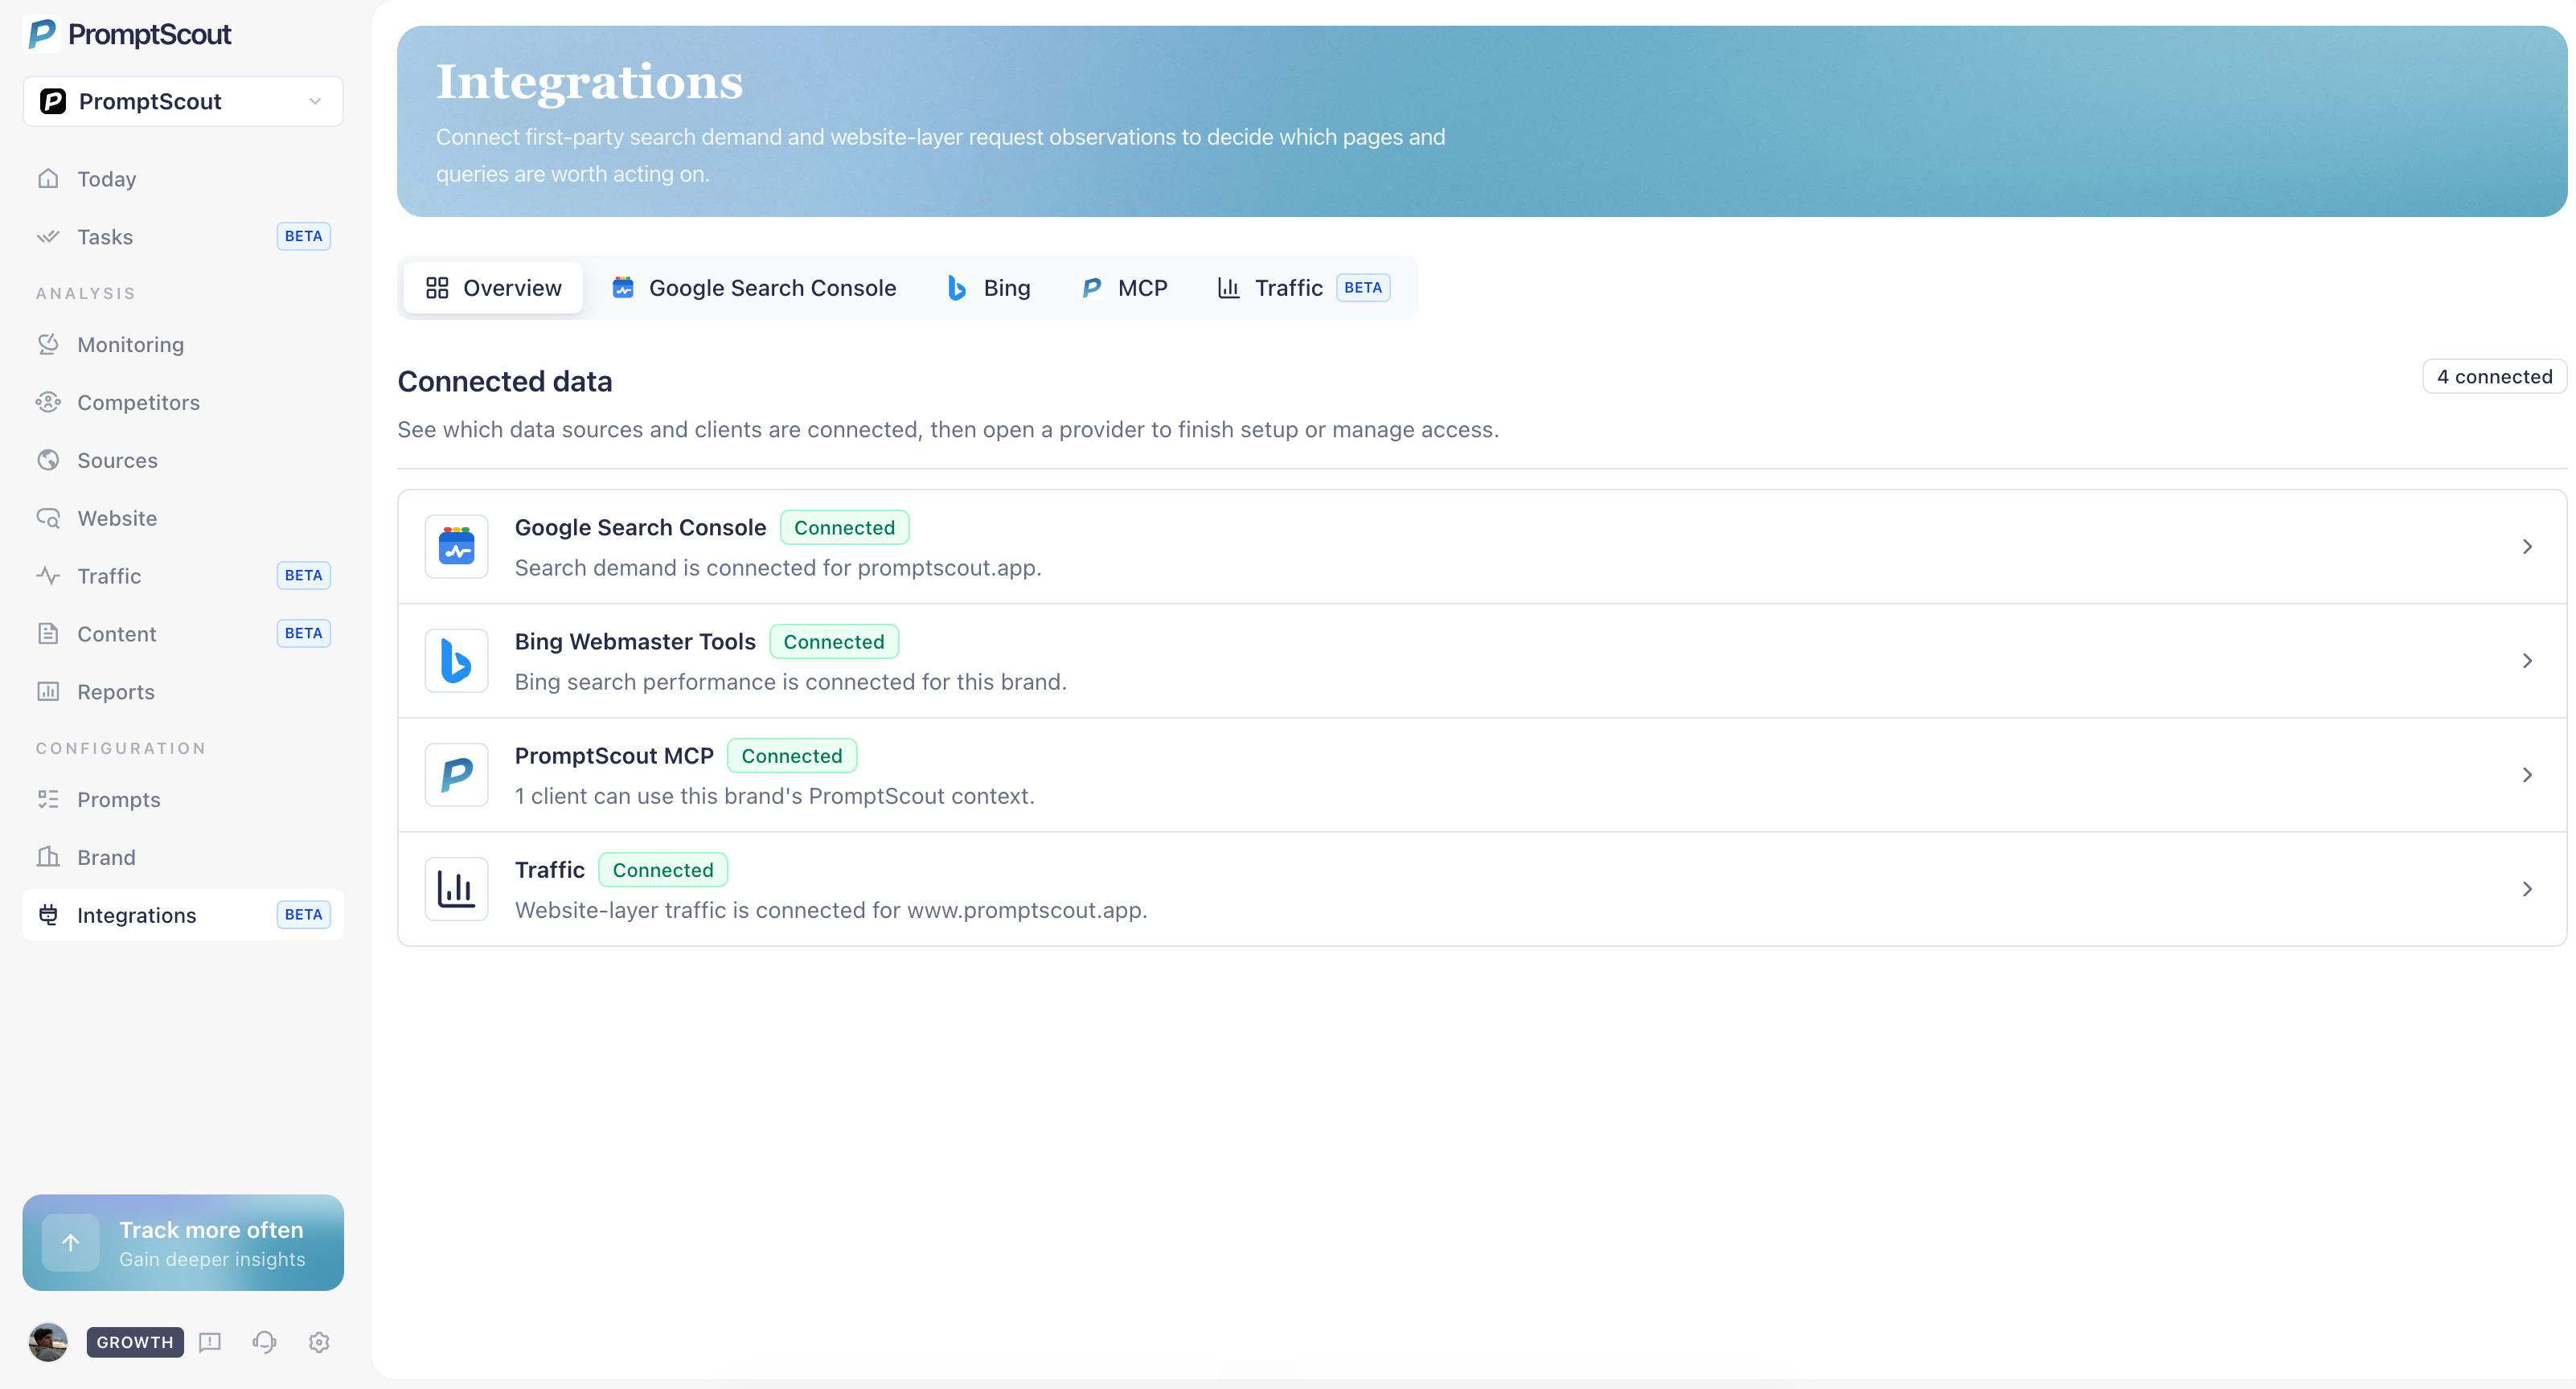Click the PromptScout MCP row title
The height and width of the screenshot is (1389, 2576).
(614, 756)
